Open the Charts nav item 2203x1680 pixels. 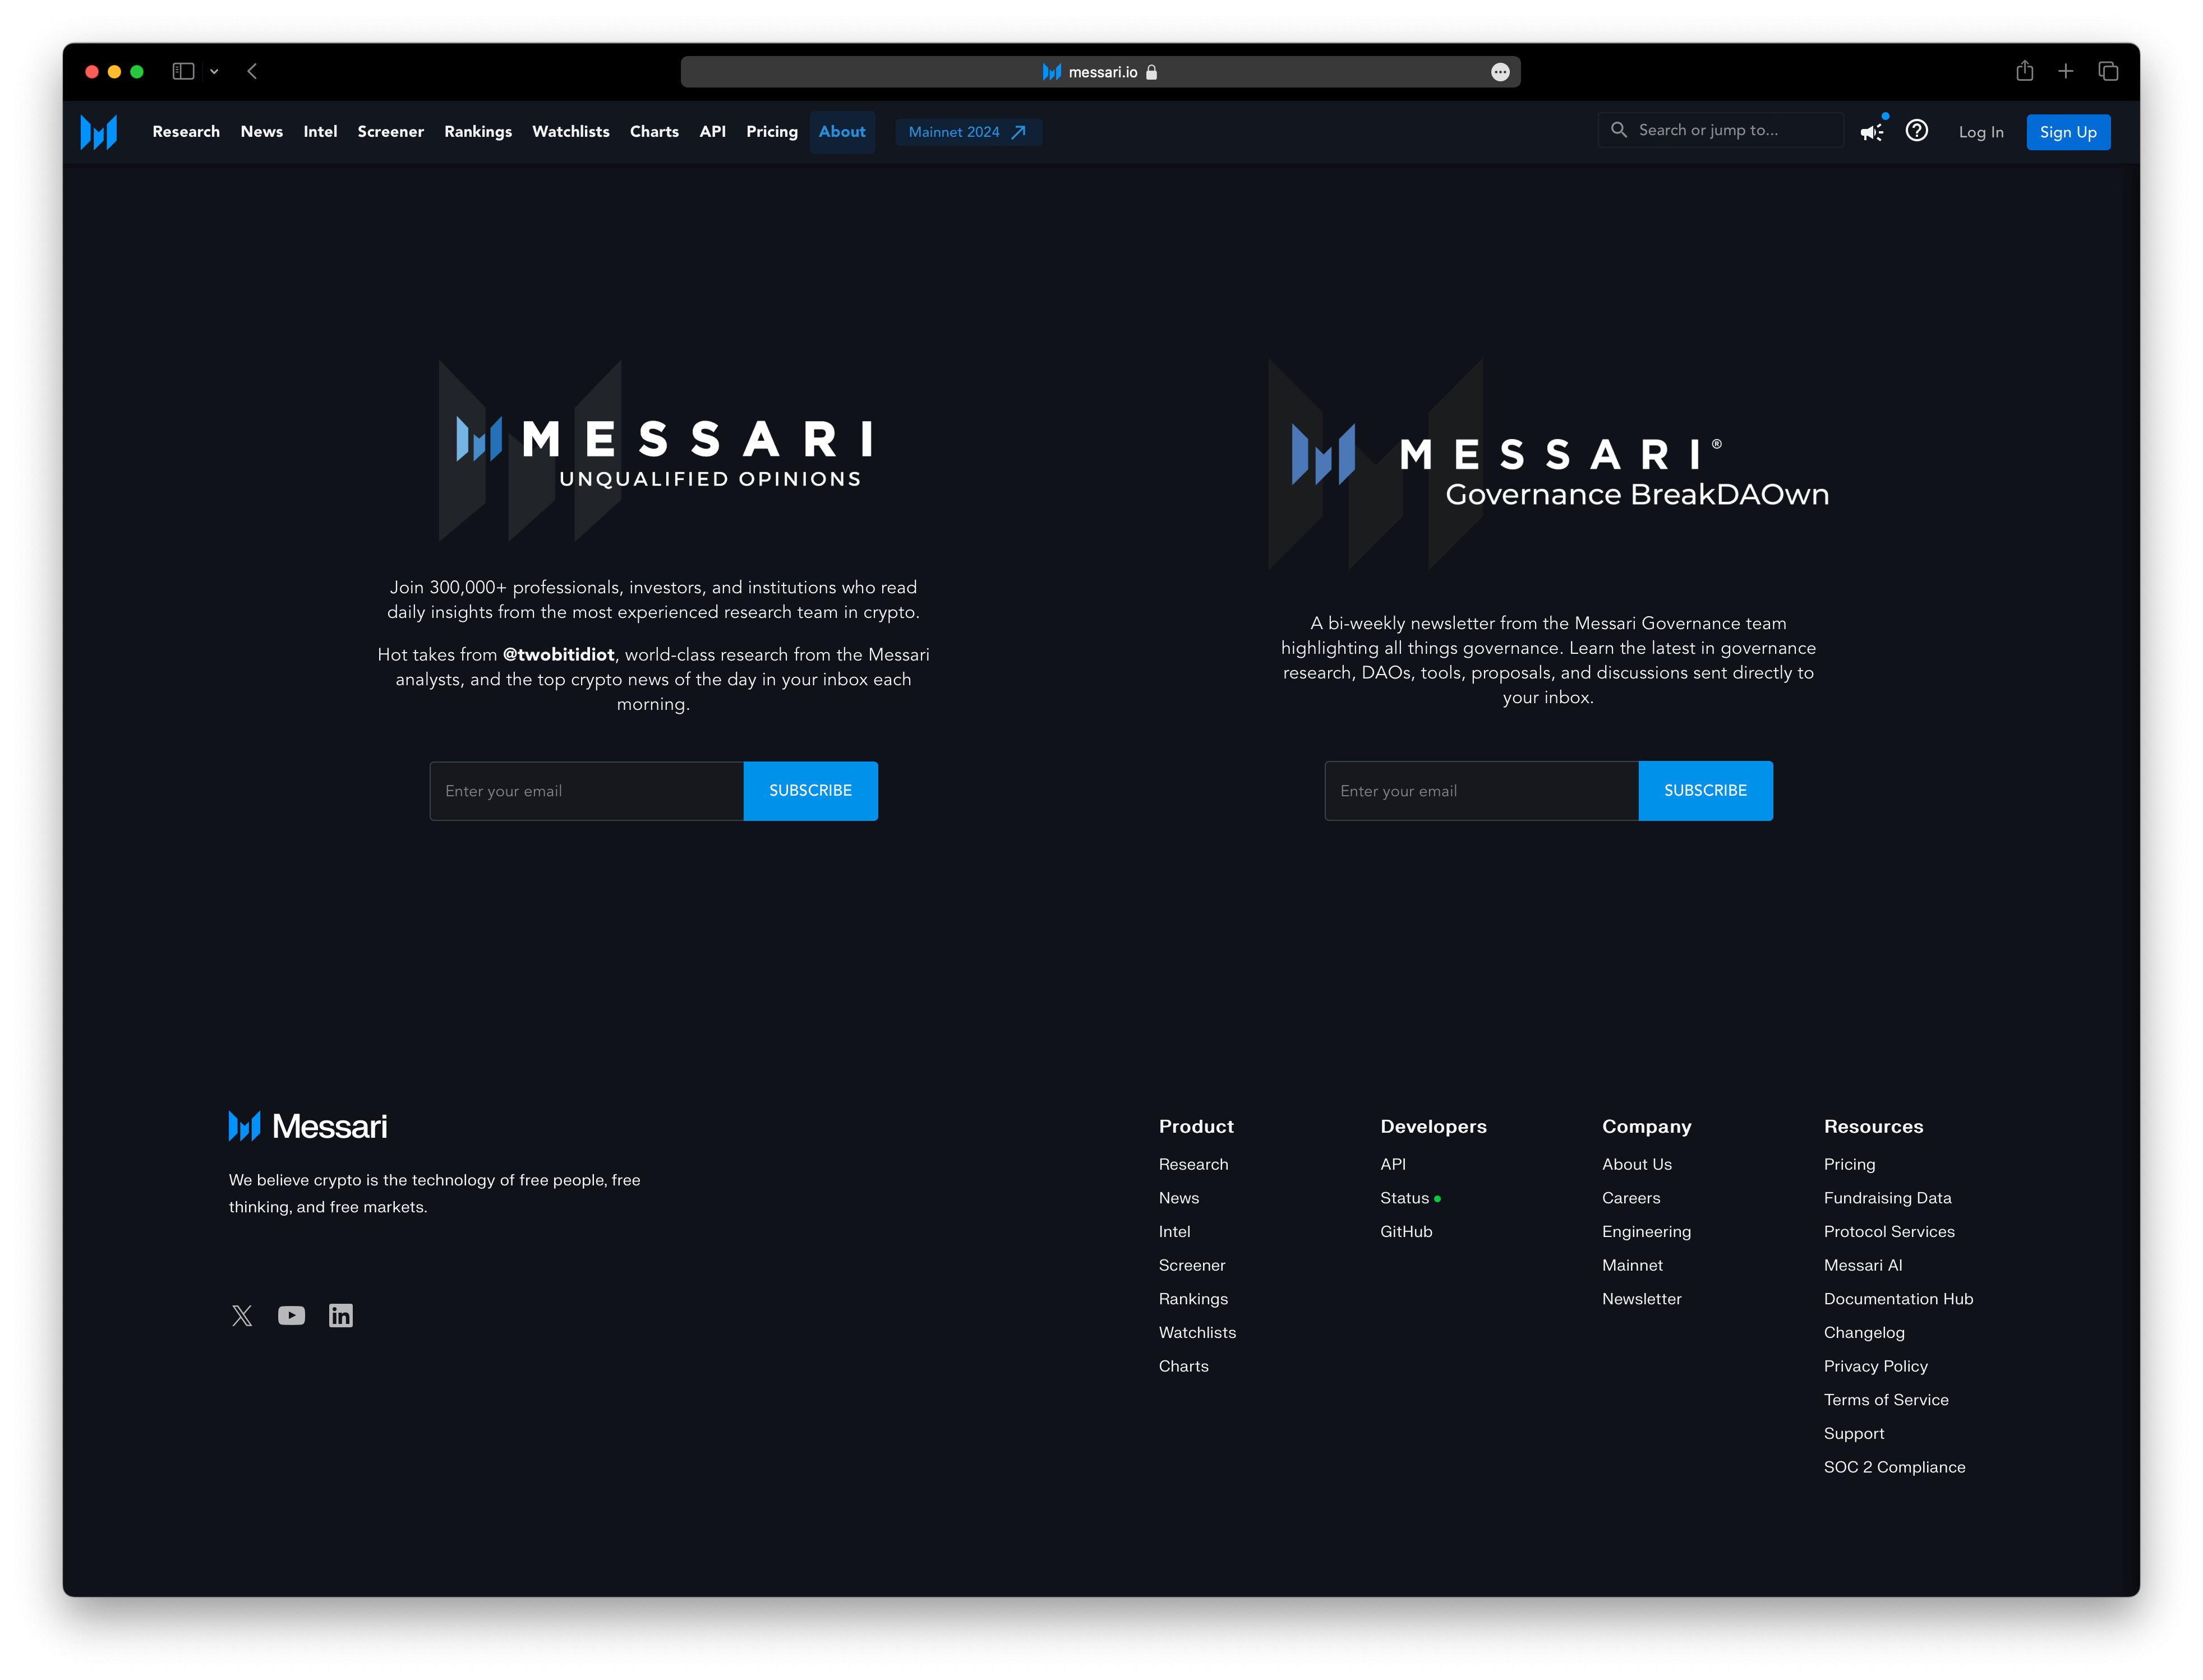coord(654,132)
